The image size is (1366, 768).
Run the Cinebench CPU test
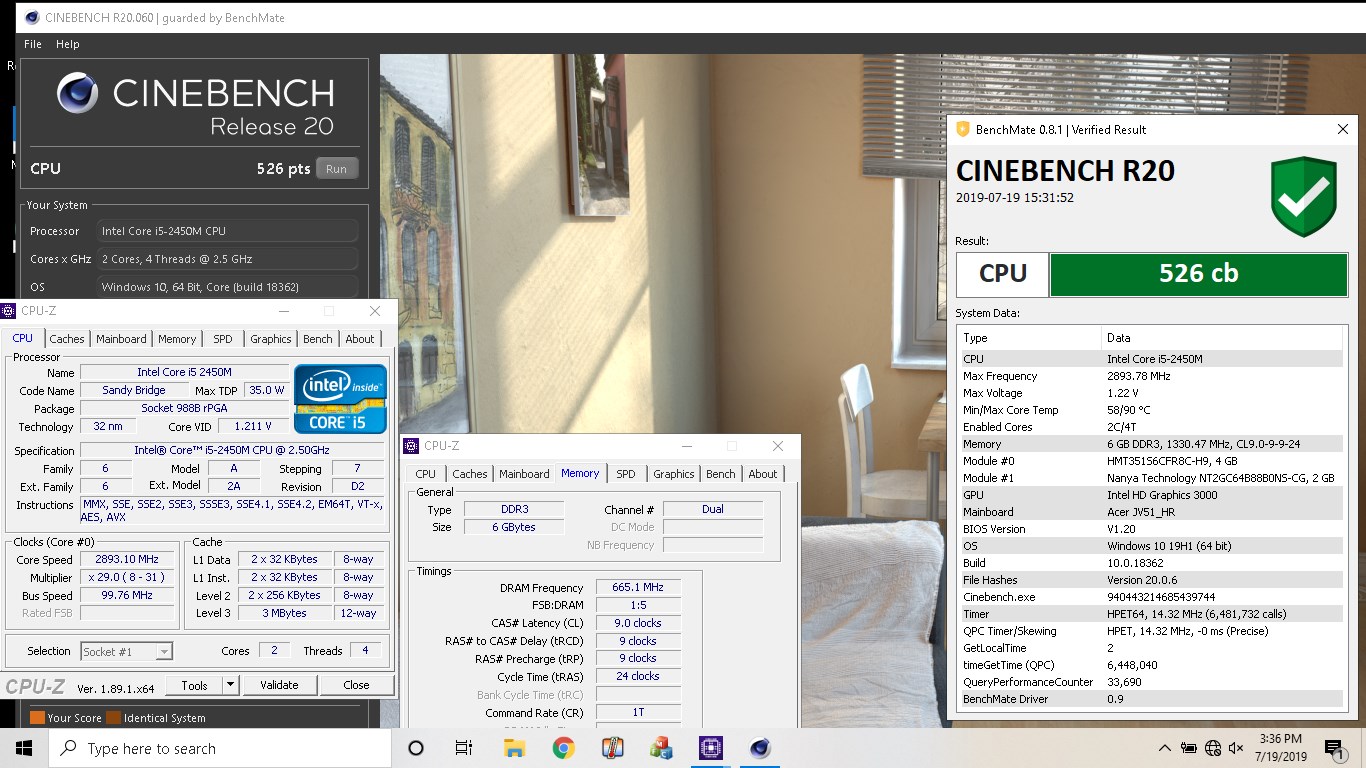point(336,169)
